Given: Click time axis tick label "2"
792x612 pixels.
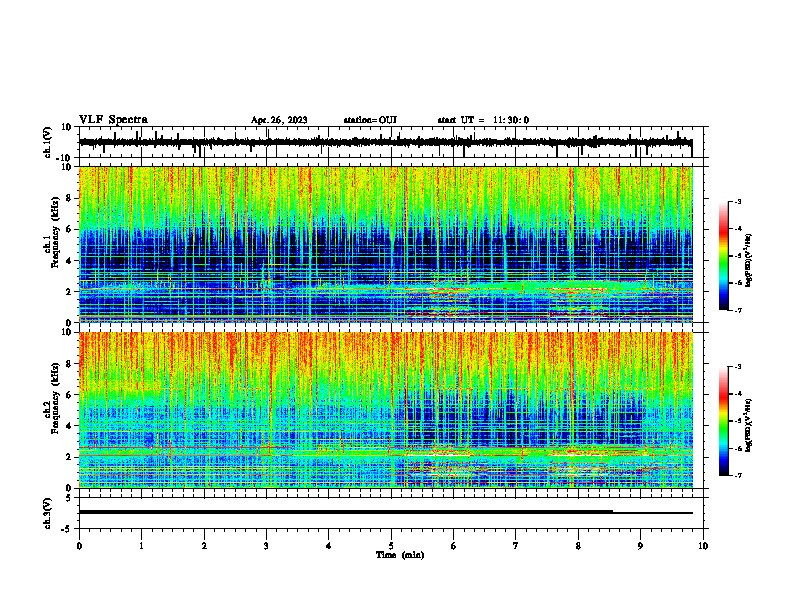Looking at the screenshot, I should (x=204, y=546).
